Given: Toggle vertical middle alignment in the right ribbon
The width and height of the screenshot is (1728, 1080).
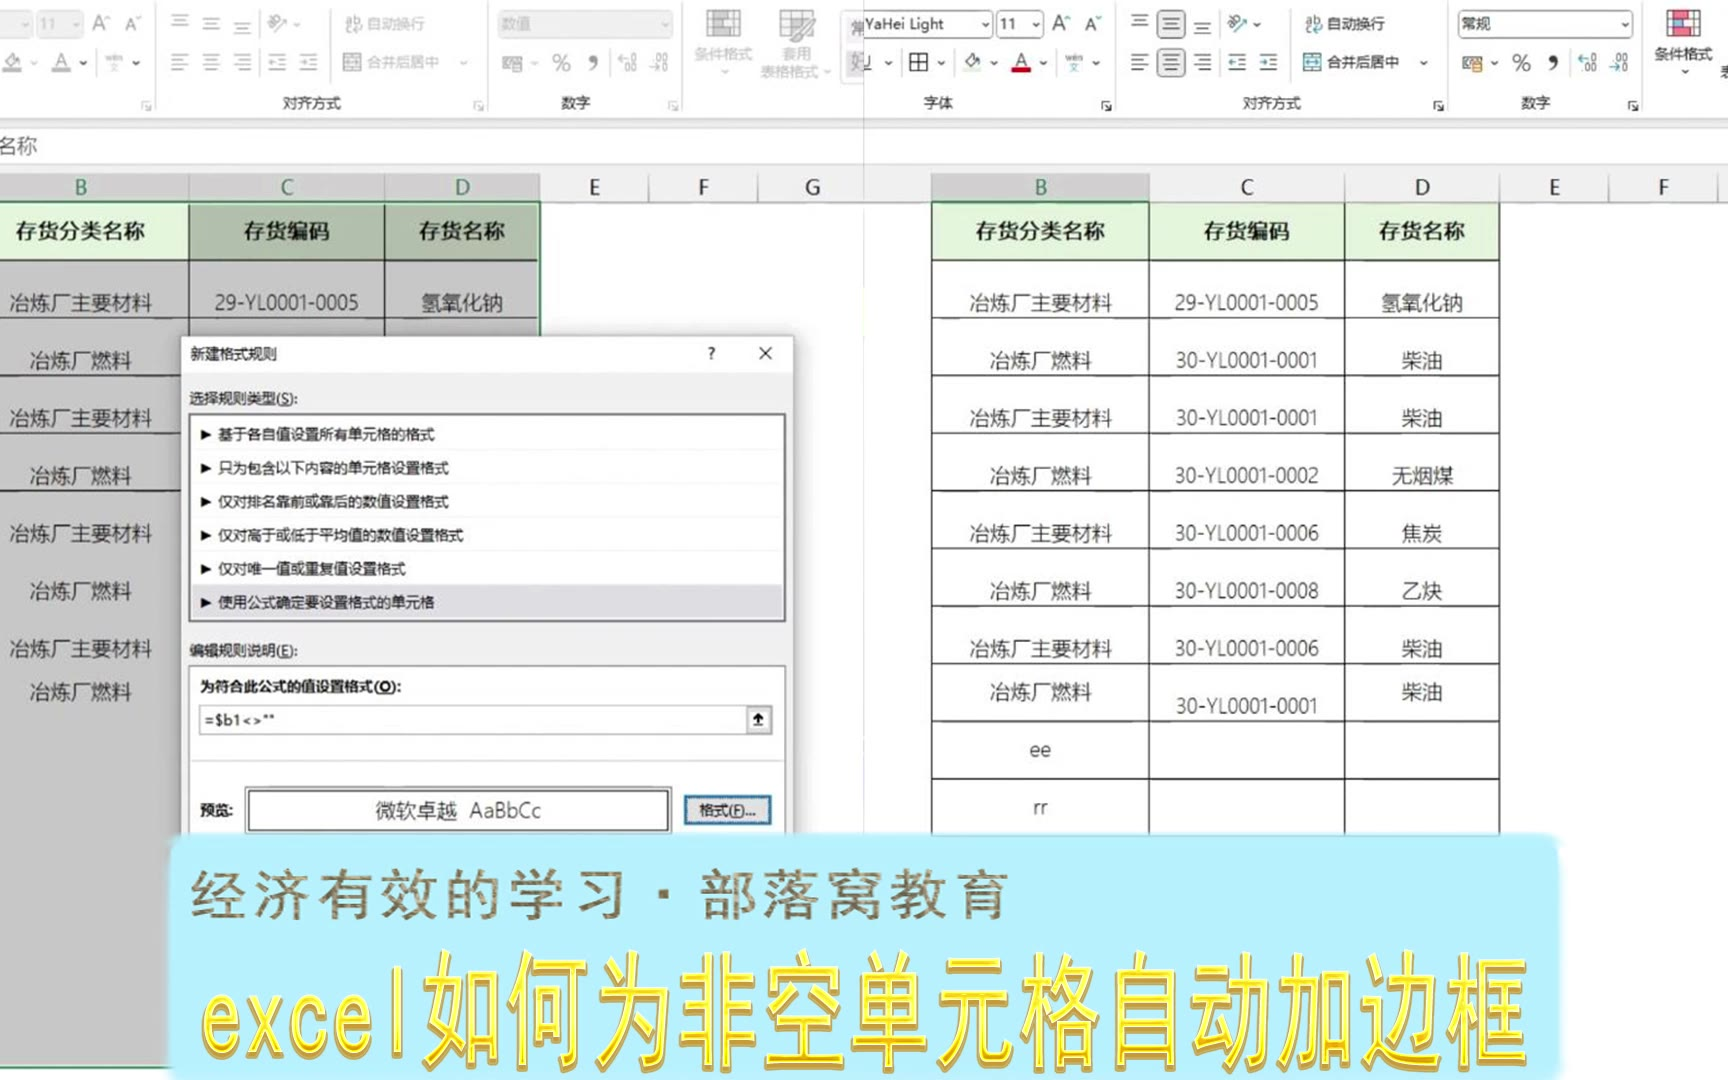Looking at the screenshot, I should pyautogui.click(x=1170, y=23).
